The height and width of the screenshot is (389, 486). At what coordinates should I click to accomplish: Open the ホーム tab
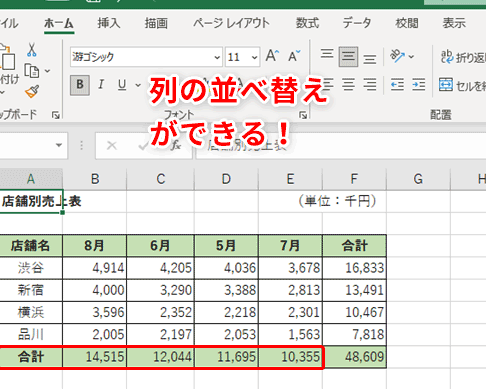click(59, 23)
